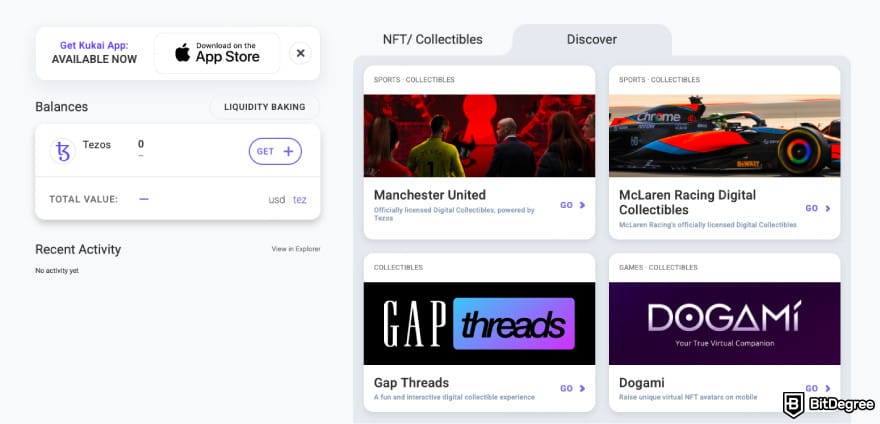Click GO on McLaren Racing Digital Collectibles

[818, 208]
